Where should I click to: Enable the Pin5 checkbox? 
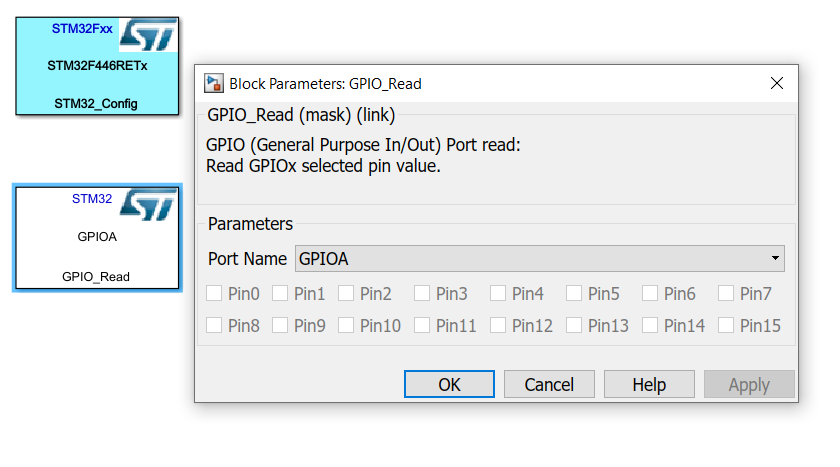coord(574,293)
